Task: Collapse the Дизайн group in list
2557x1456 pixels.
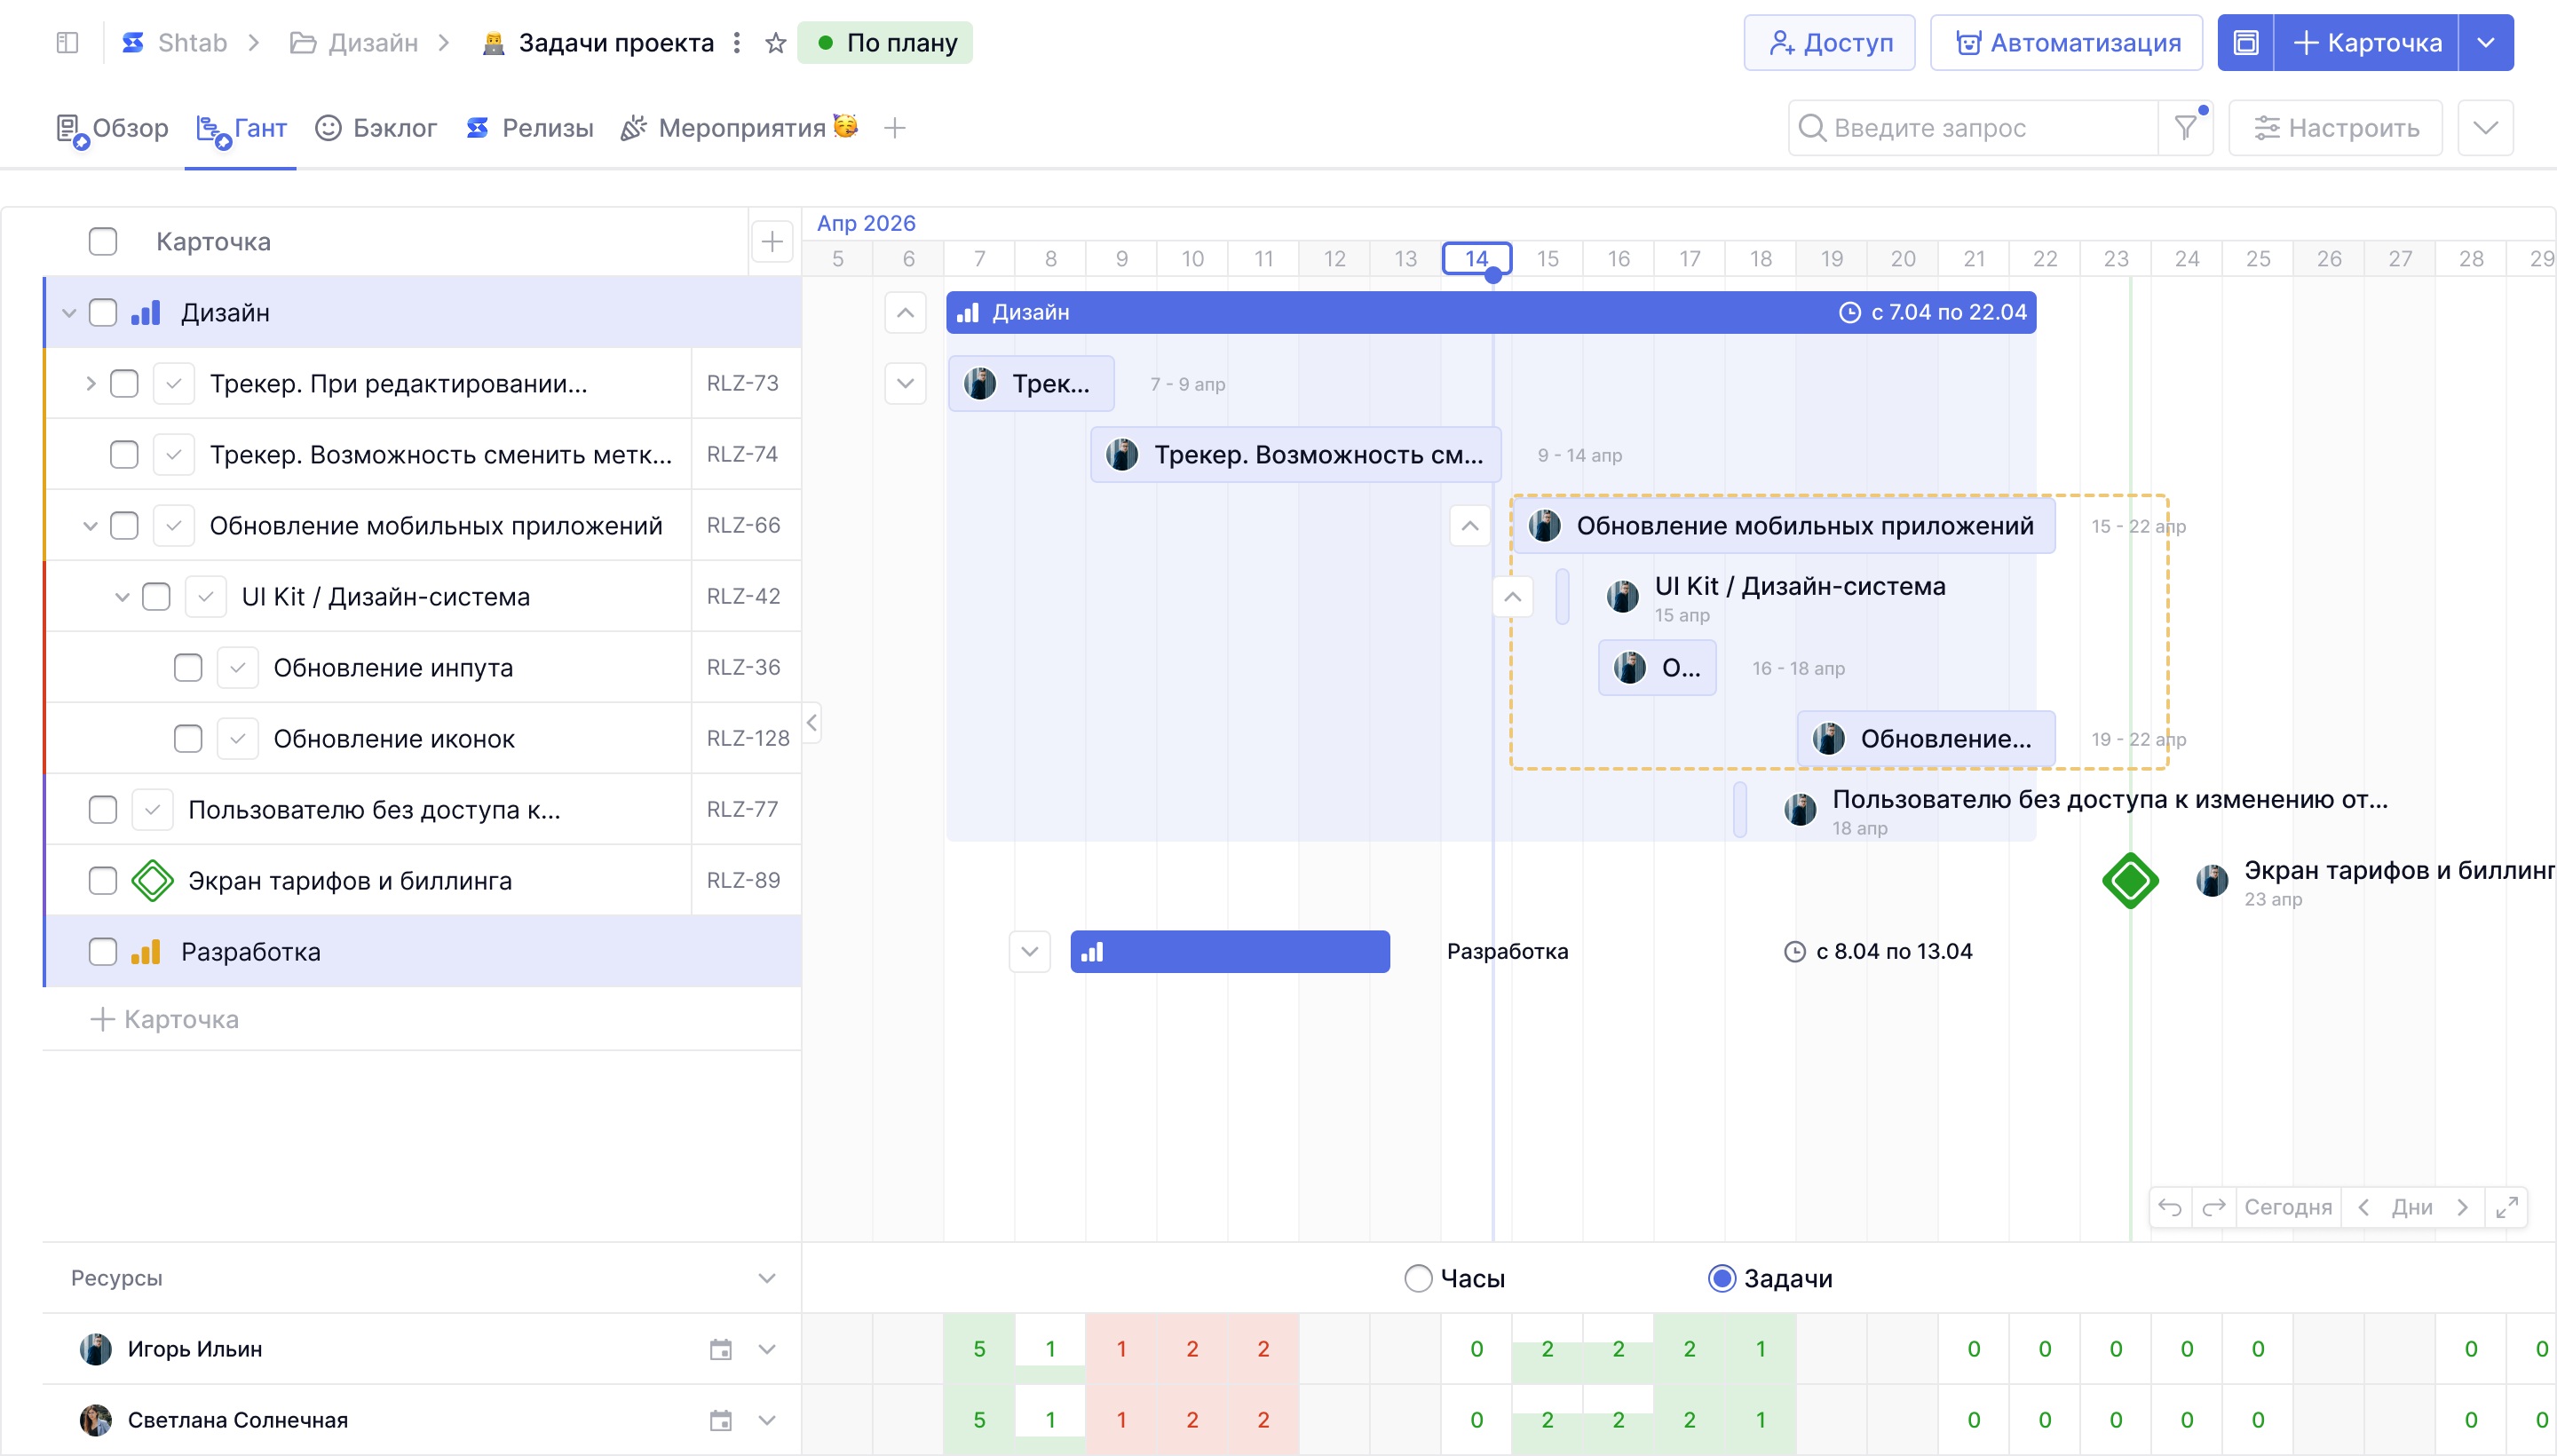Action: point(69,313)
